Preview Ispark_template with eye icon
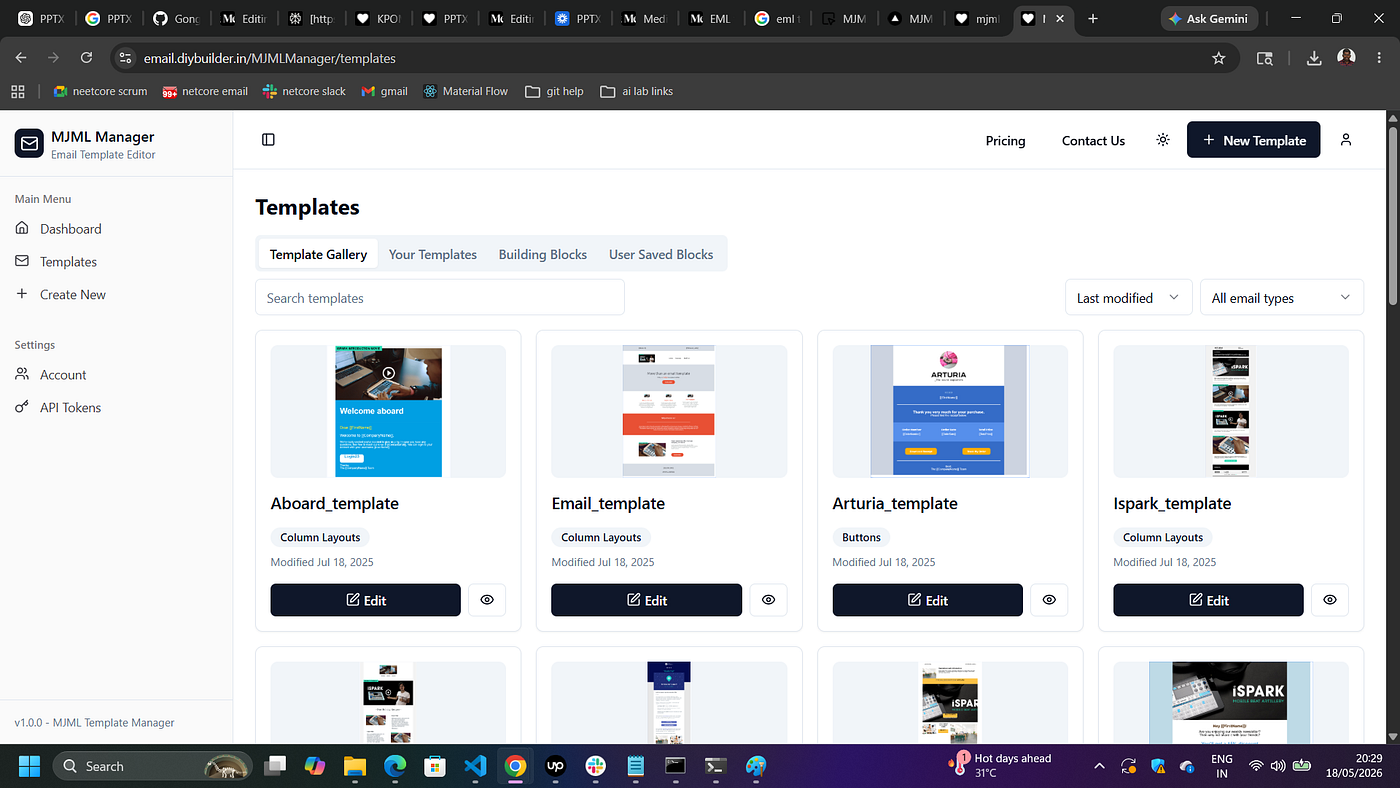The height and width of the screenshot is (788, 1400). [1330, 600]
